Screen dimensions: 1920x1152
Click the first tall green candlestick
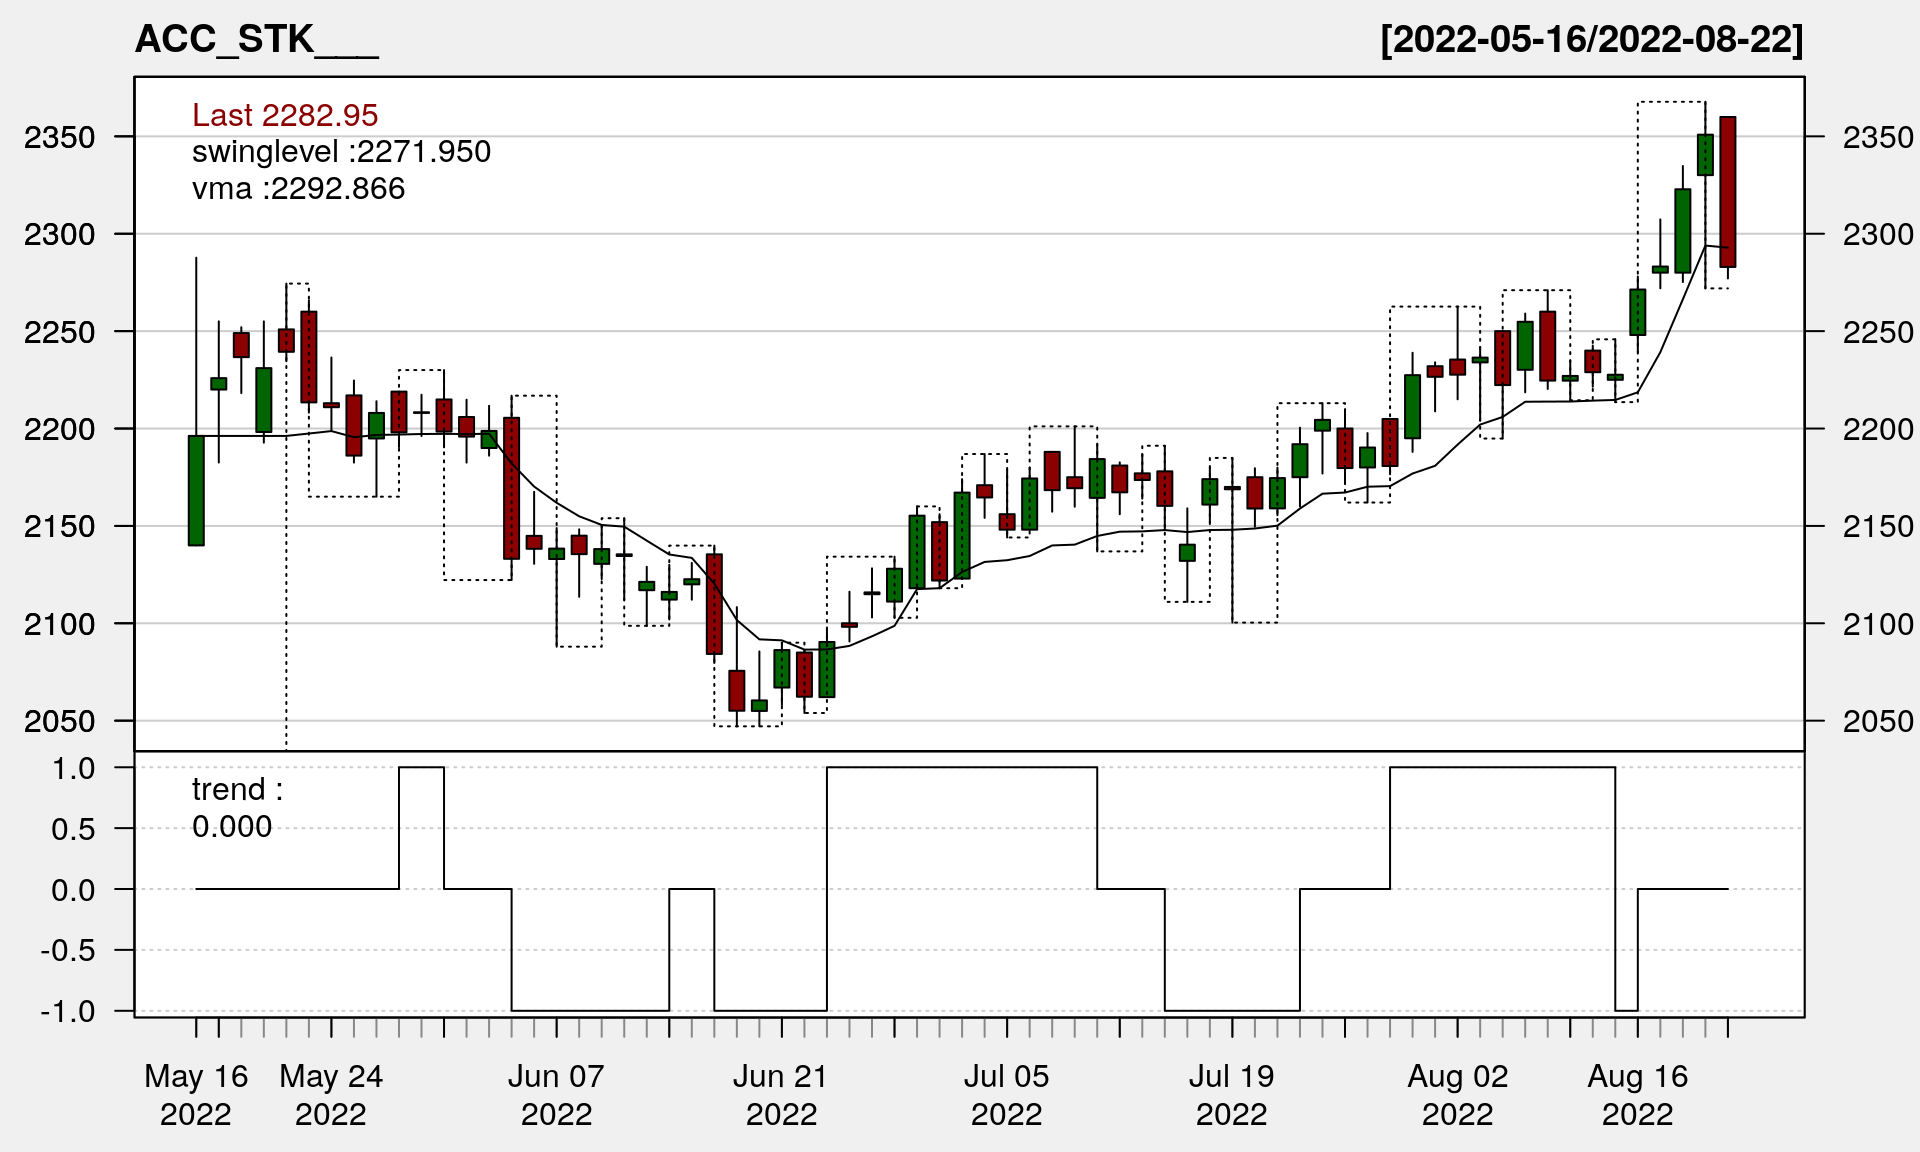pos(196,490)
